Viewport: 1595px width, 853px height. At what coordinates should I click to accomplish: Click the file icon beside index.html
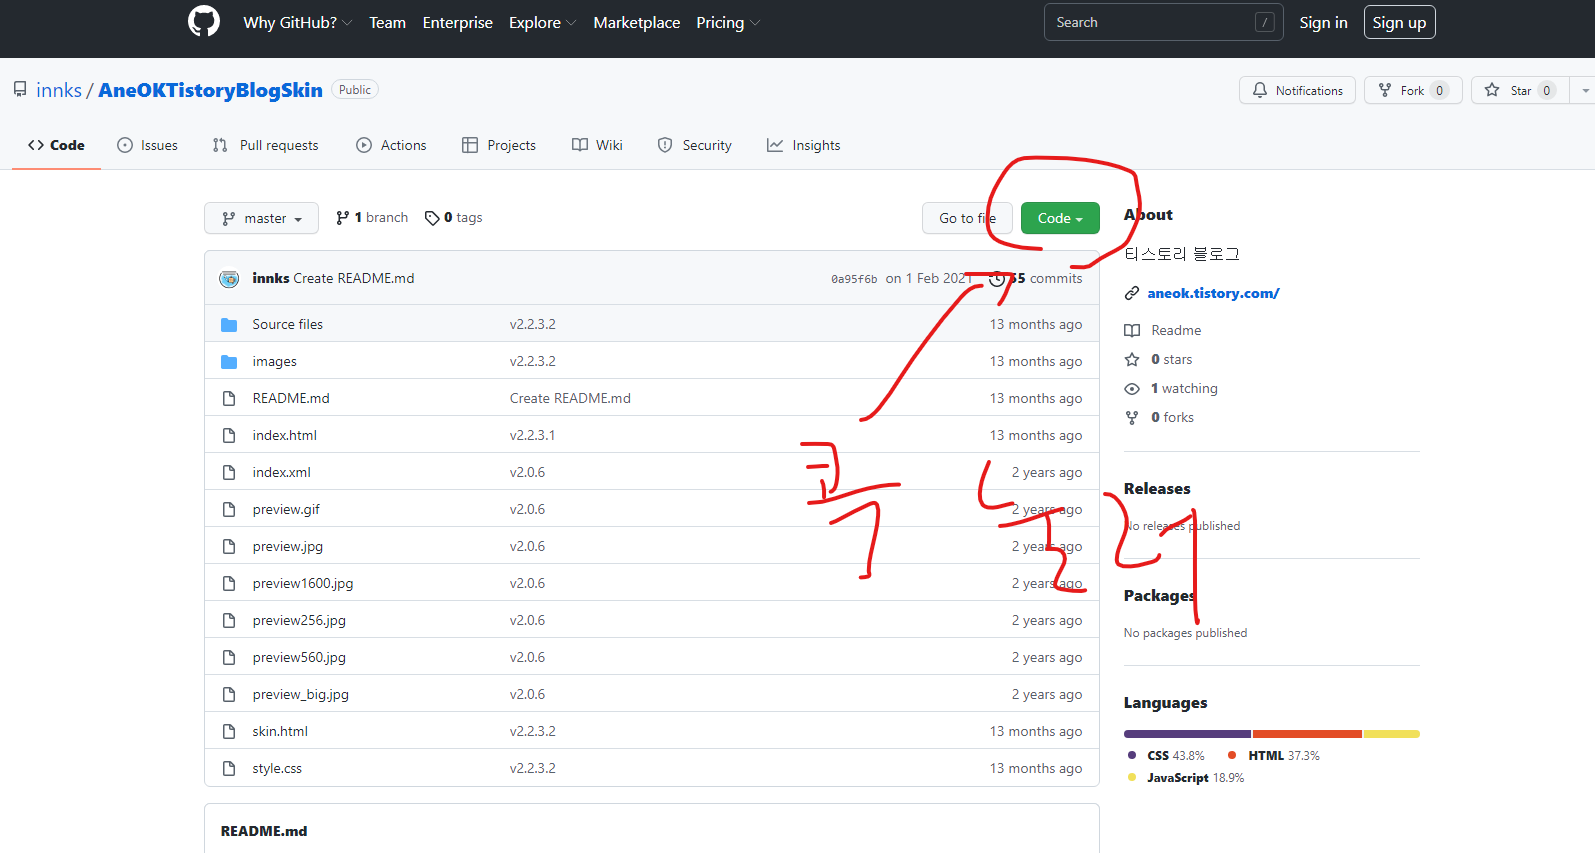click(229, 435)
